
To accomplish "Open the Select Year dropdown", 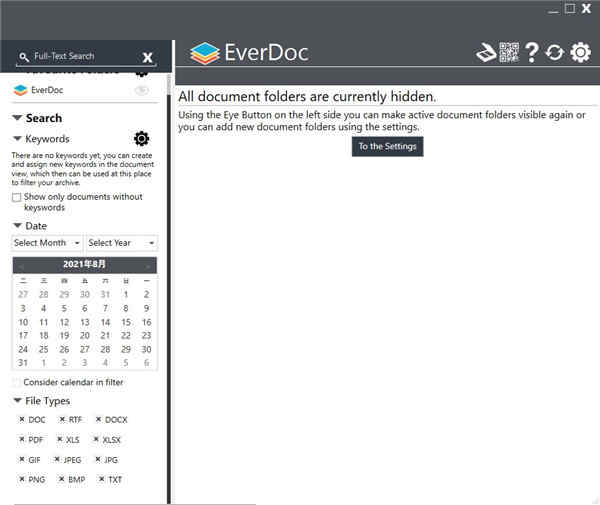I will [121, 243].
